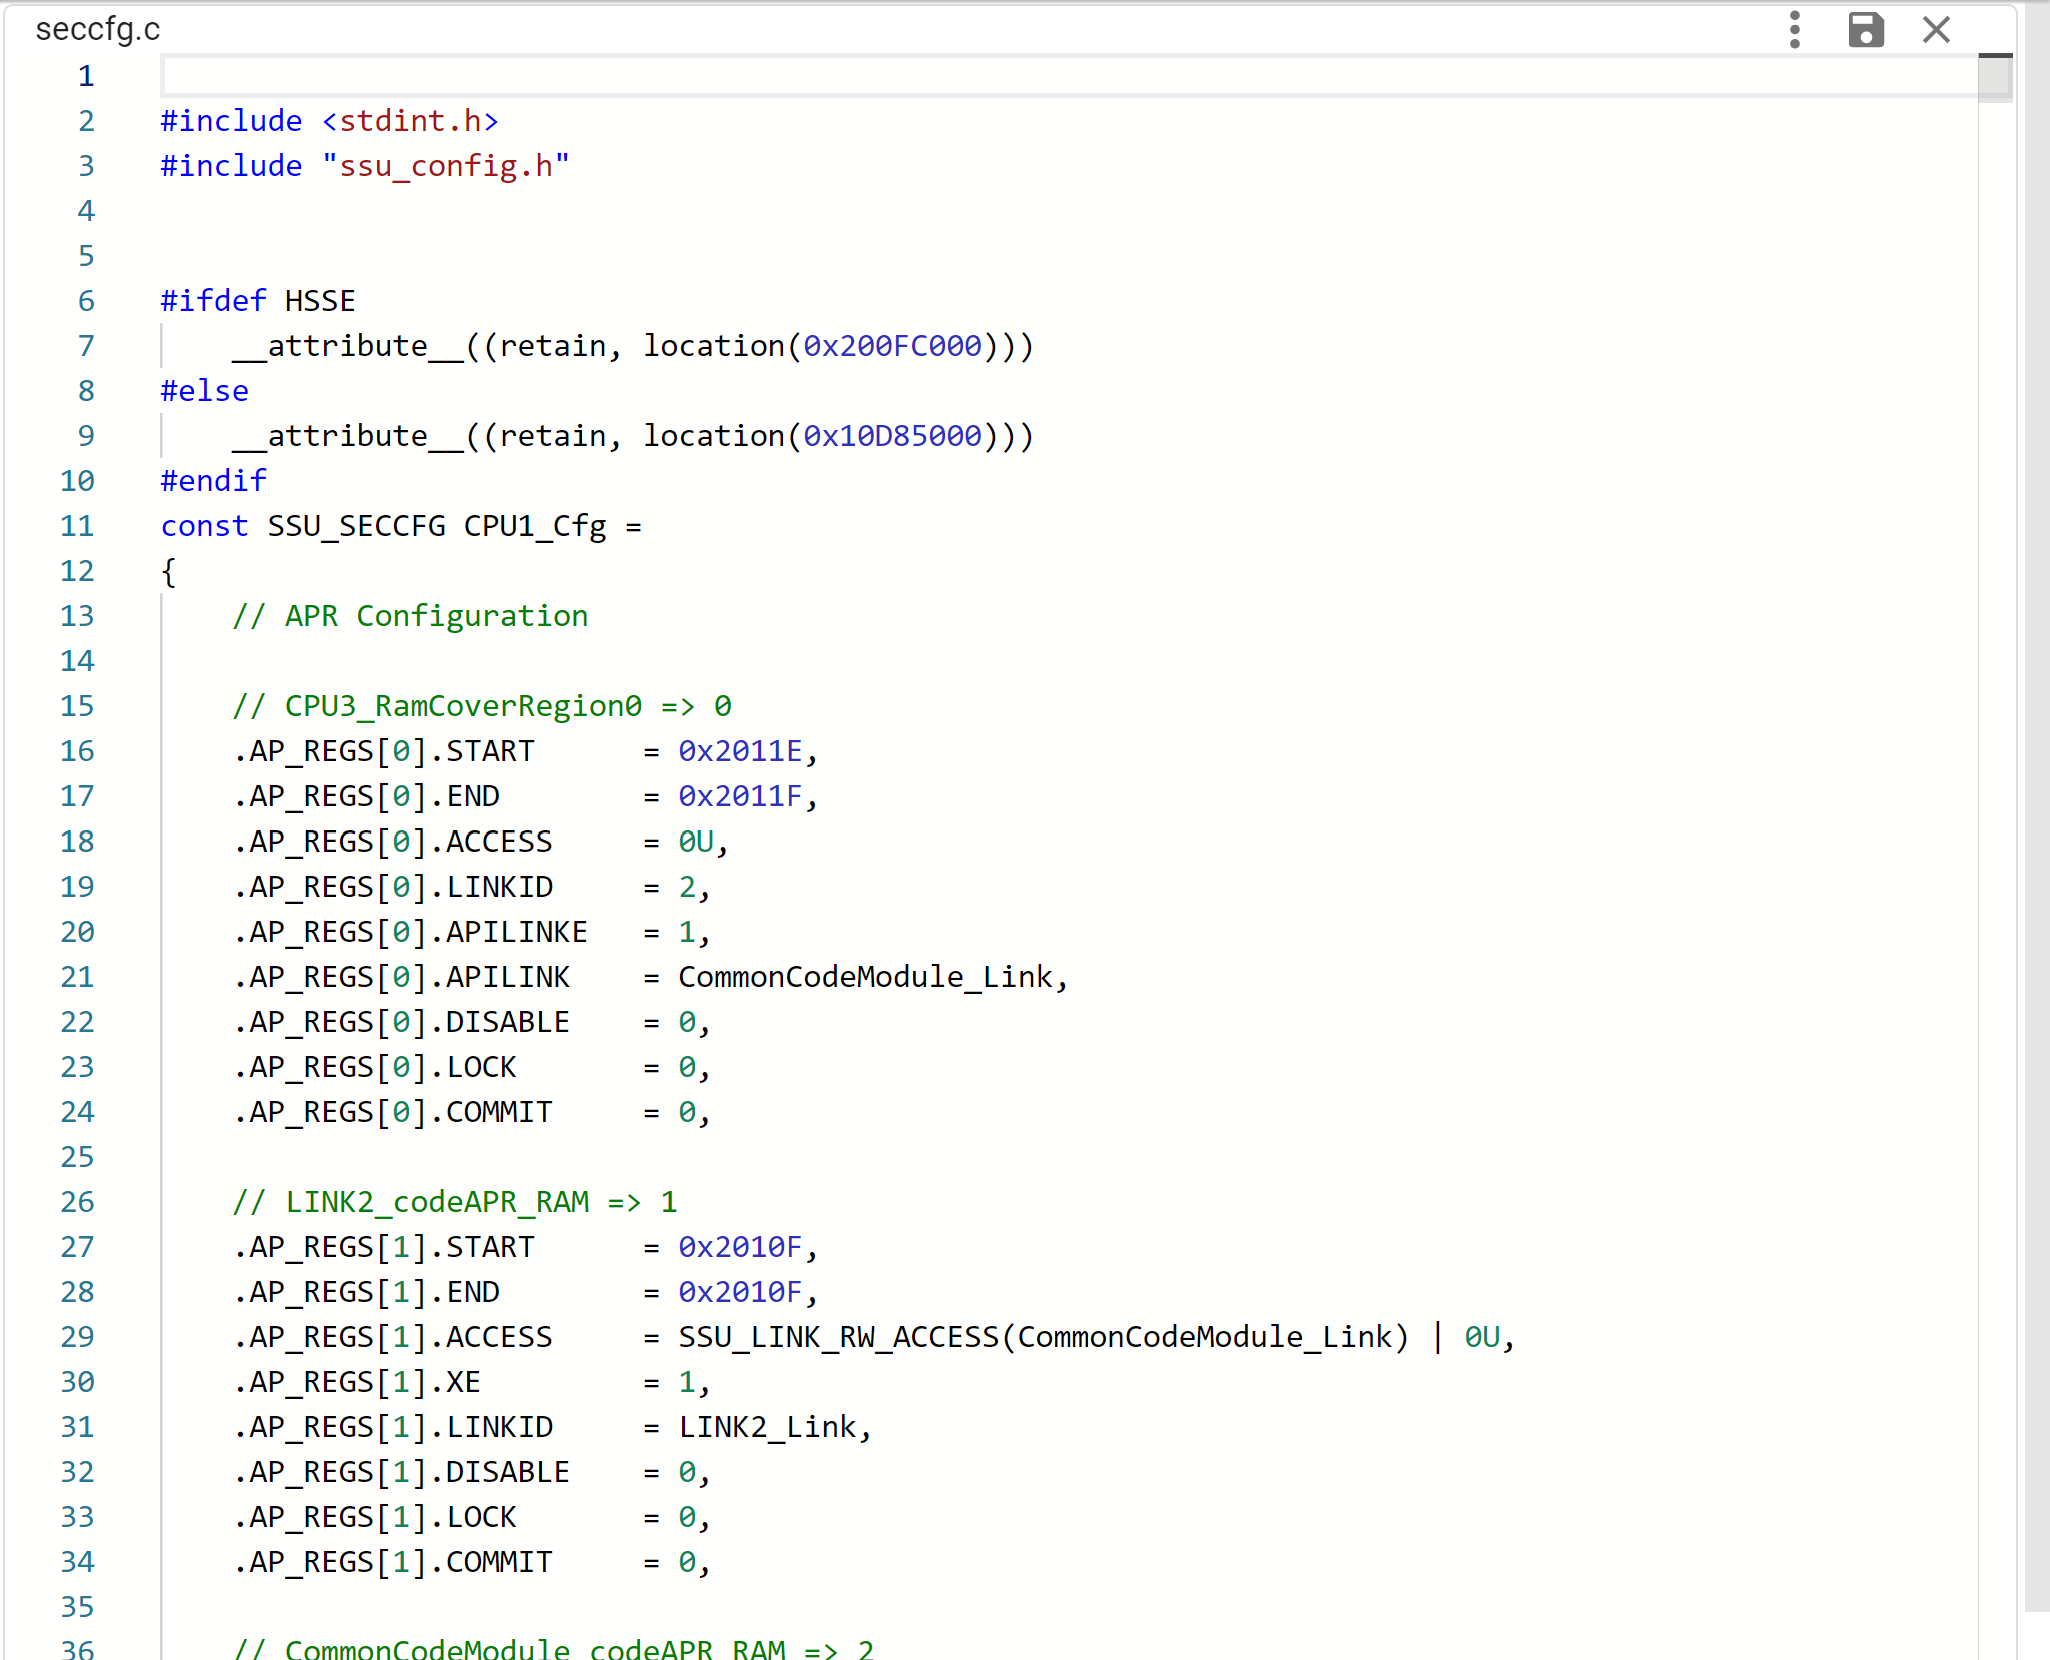The width and height of the screenshot is (2050, 1660).
Task: Select the #include <stdint.h> line
Action: tap(330, 120)
